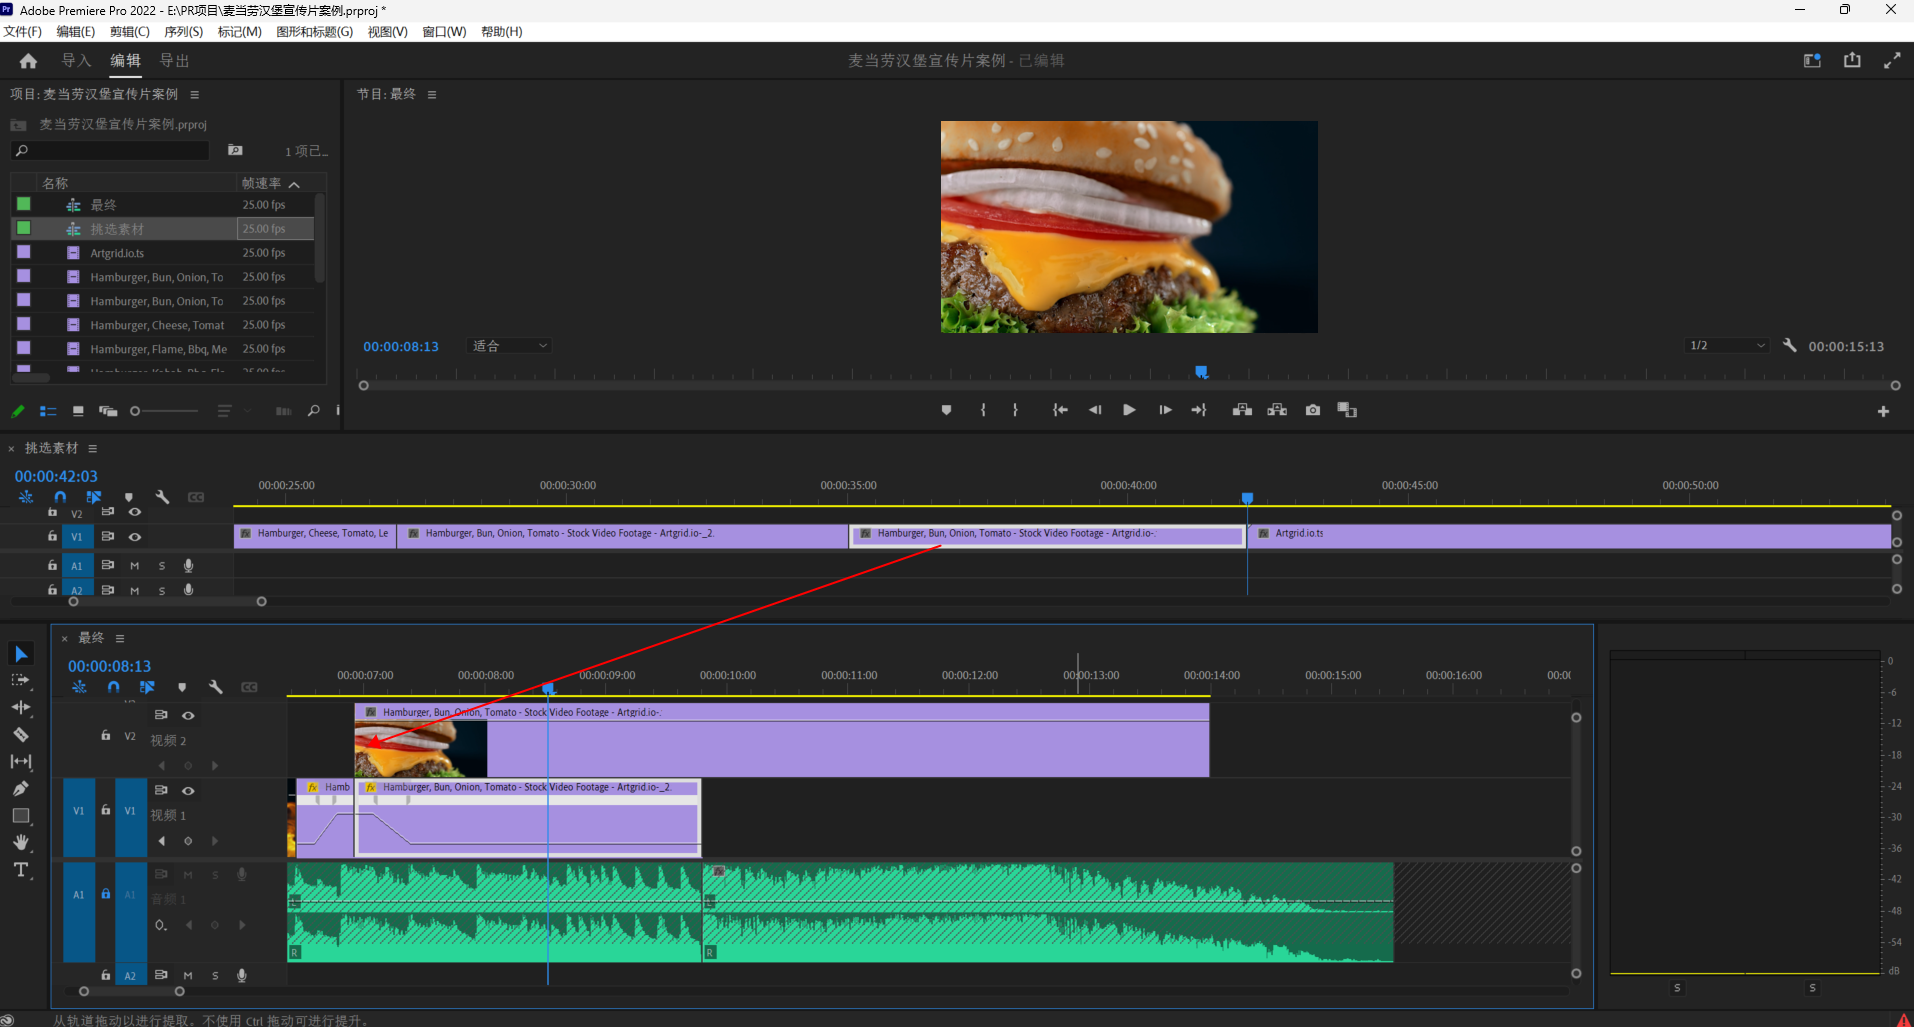
Task: Toggle the A1 track lock in the 最终 sequence
Action: tap(105, 894)
